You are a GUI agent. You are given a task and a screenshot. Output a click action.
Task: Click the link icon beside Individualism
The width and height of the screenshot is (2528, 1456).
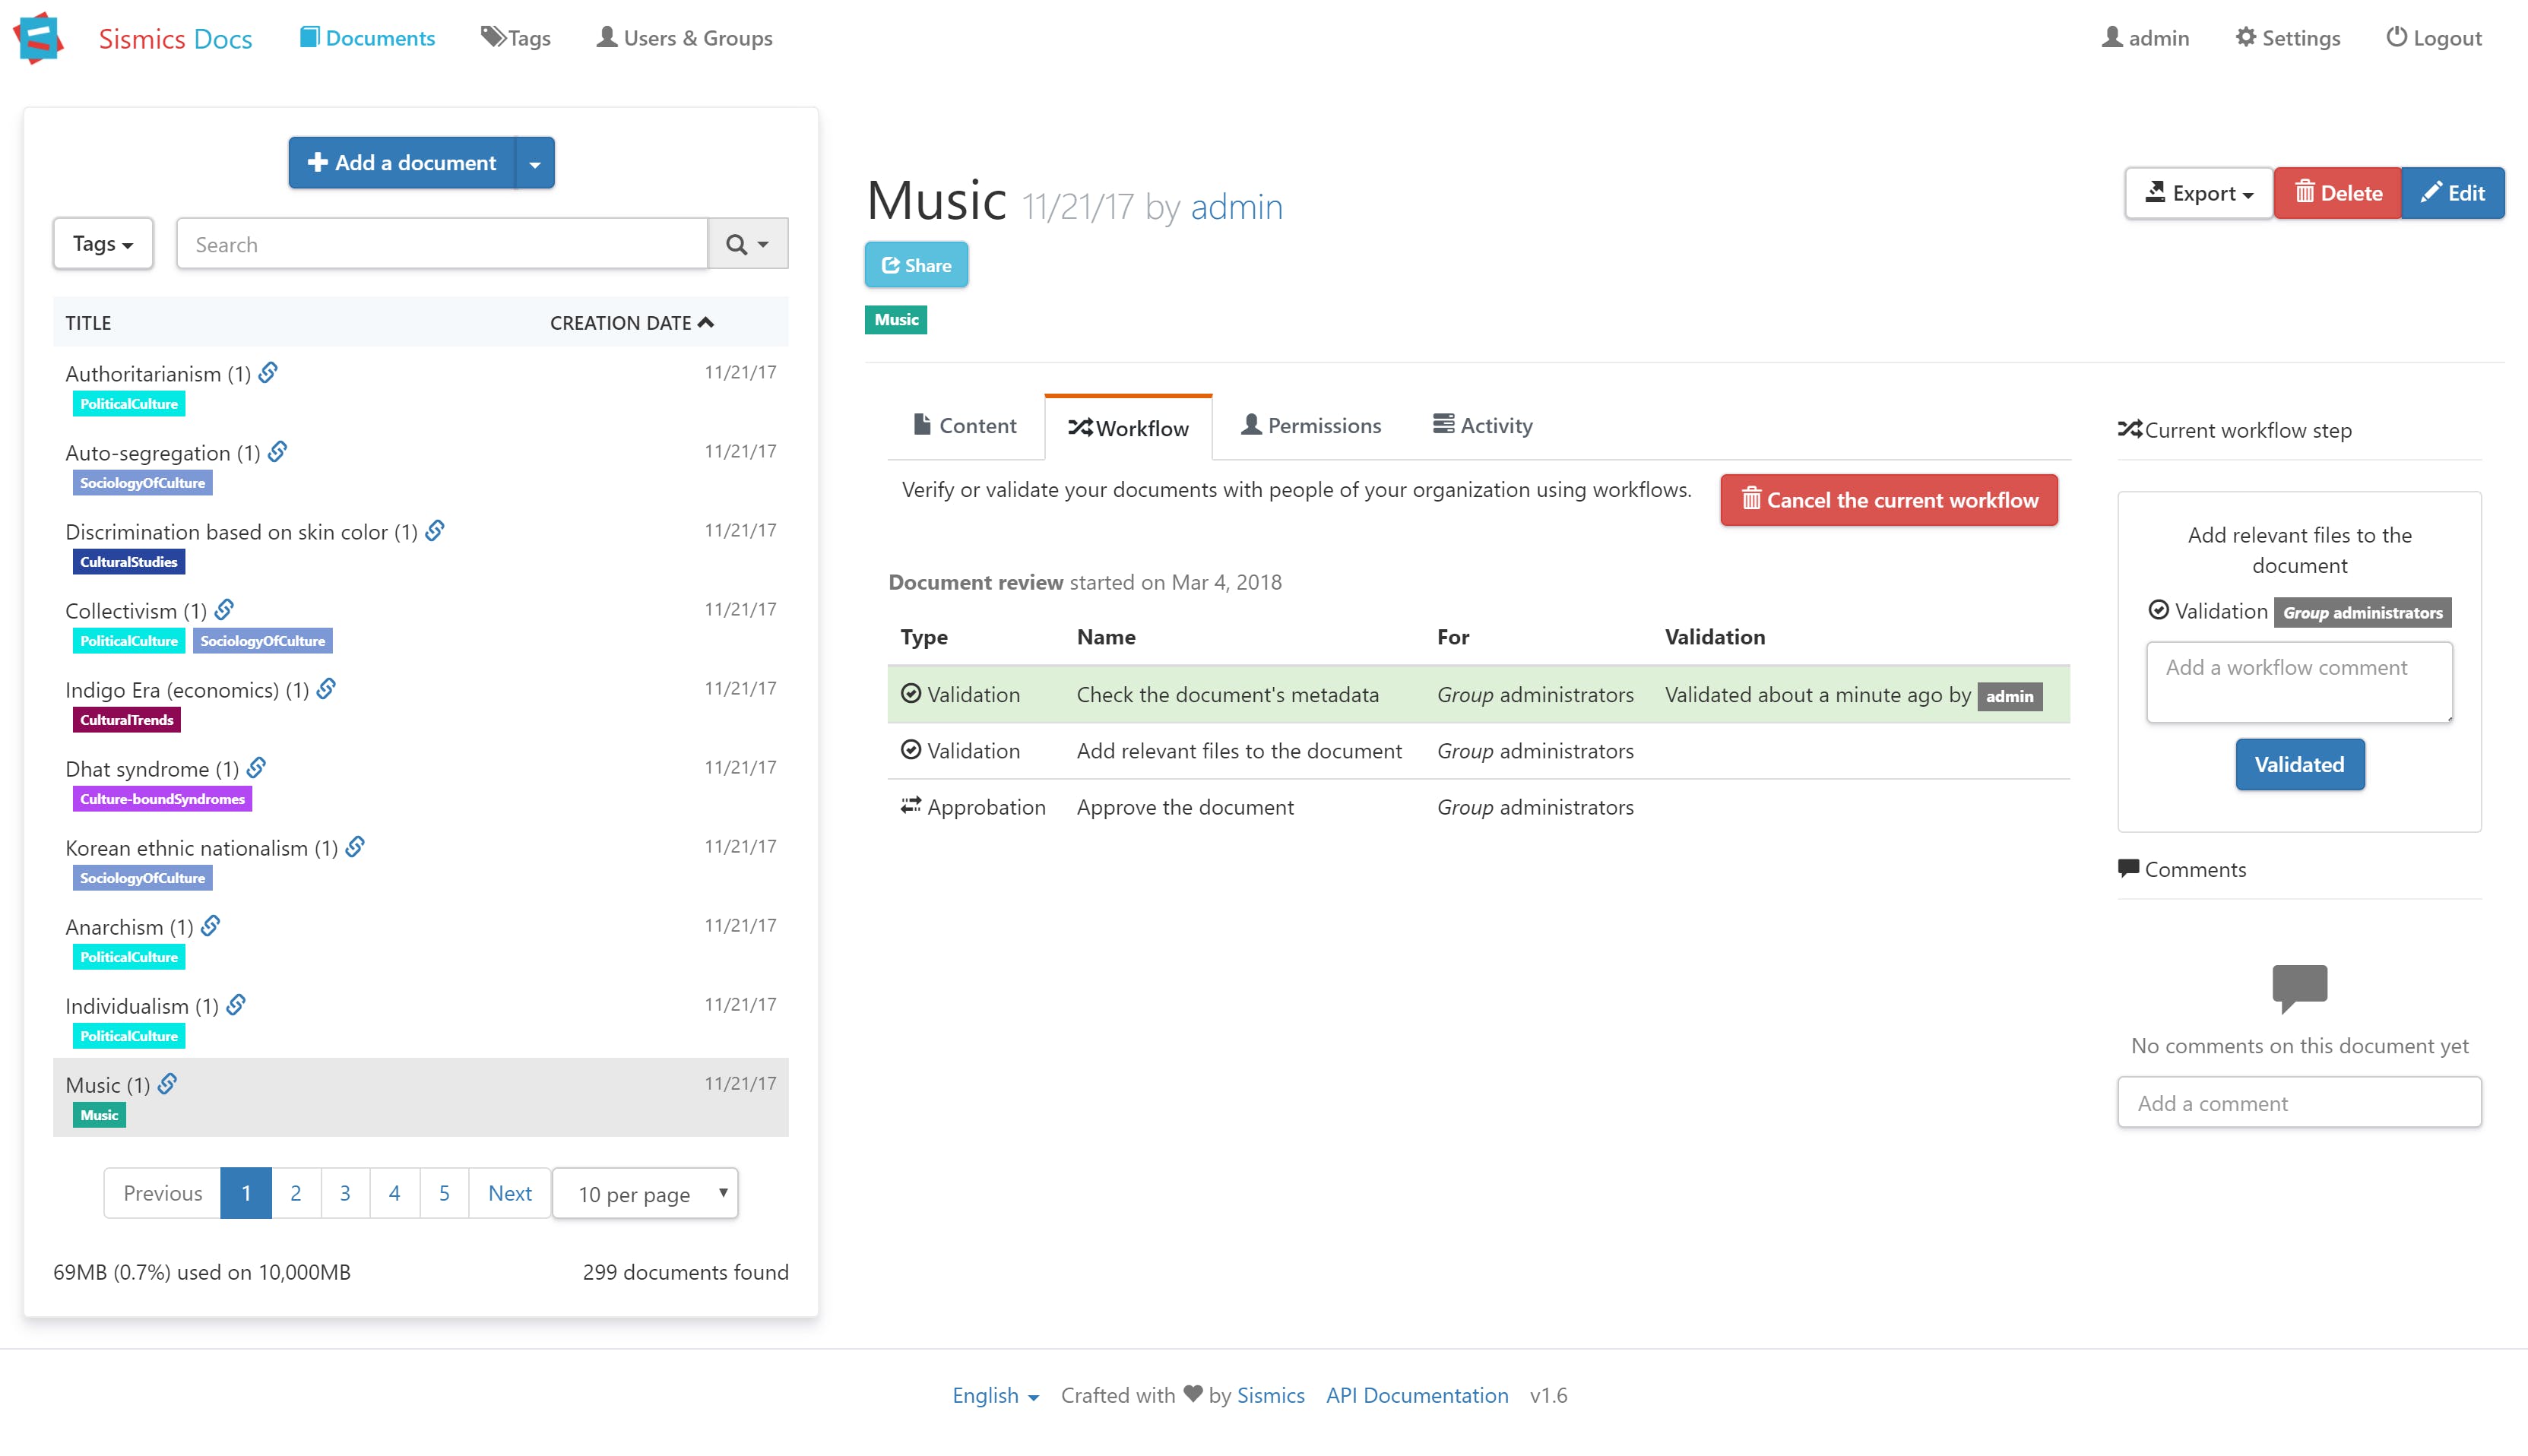pyautogui.click(x=236, y=1005)
